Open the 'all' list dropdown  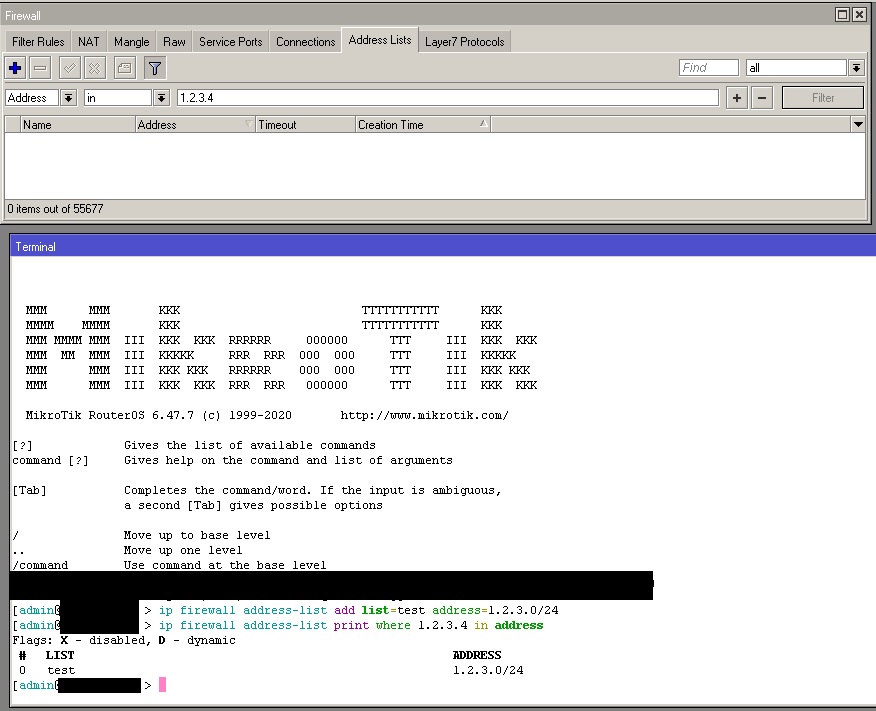(855, 67)
